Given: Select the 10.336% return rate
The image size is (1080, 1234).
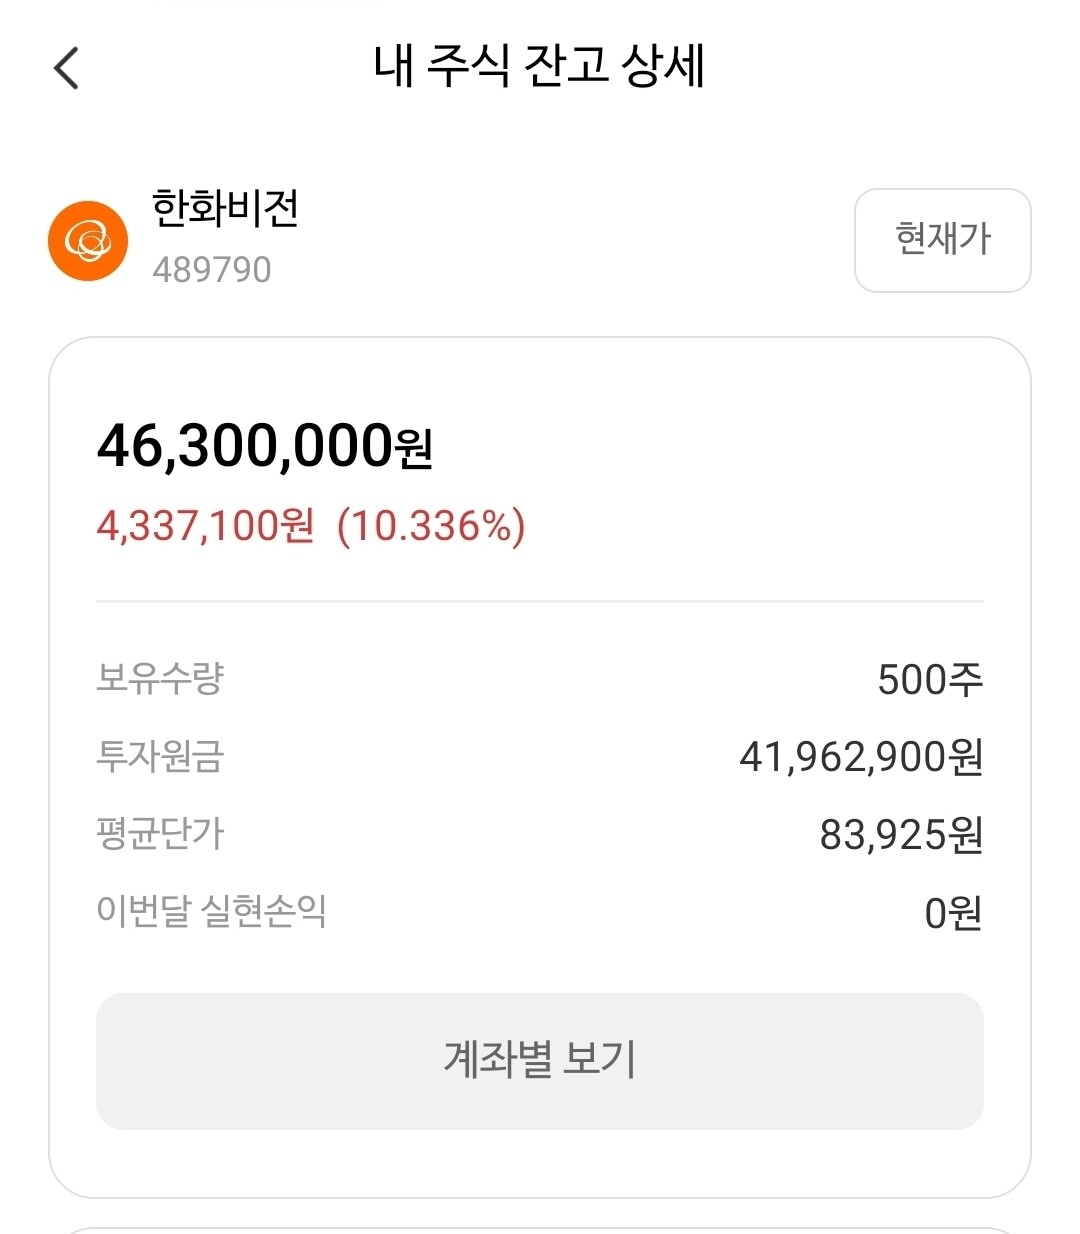Looking at the screenshot, I should pyautogui.click(x=431, y=526).
